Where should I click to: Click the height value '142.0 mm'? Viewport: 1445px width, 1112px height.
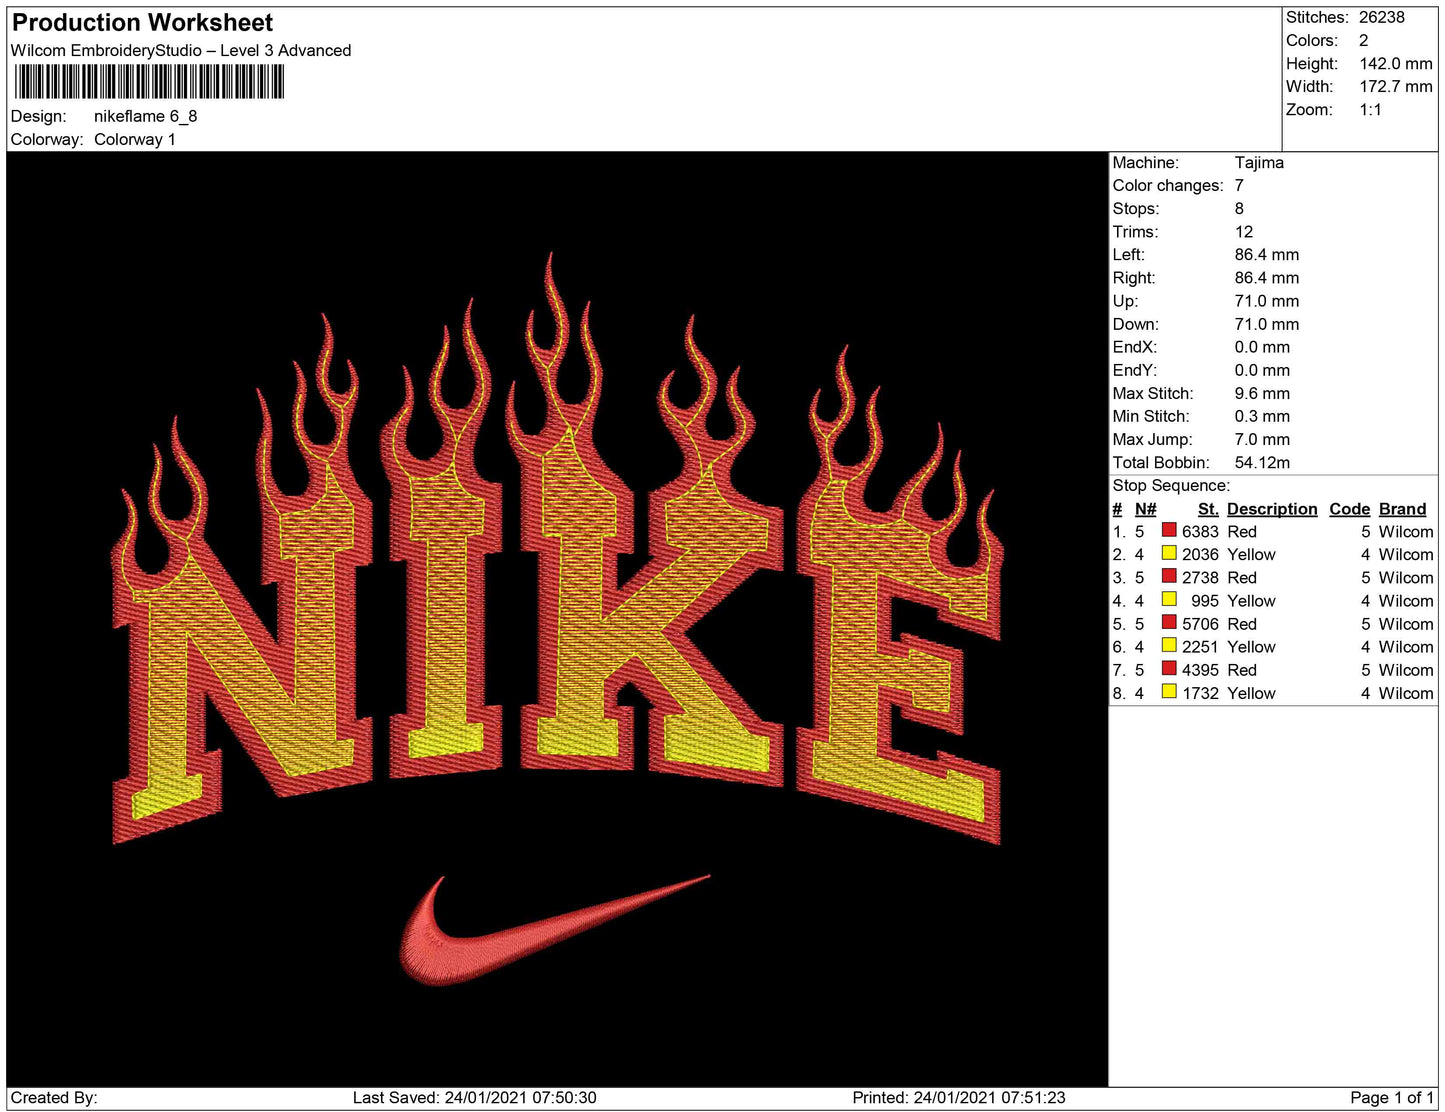tap(1396, 63)
